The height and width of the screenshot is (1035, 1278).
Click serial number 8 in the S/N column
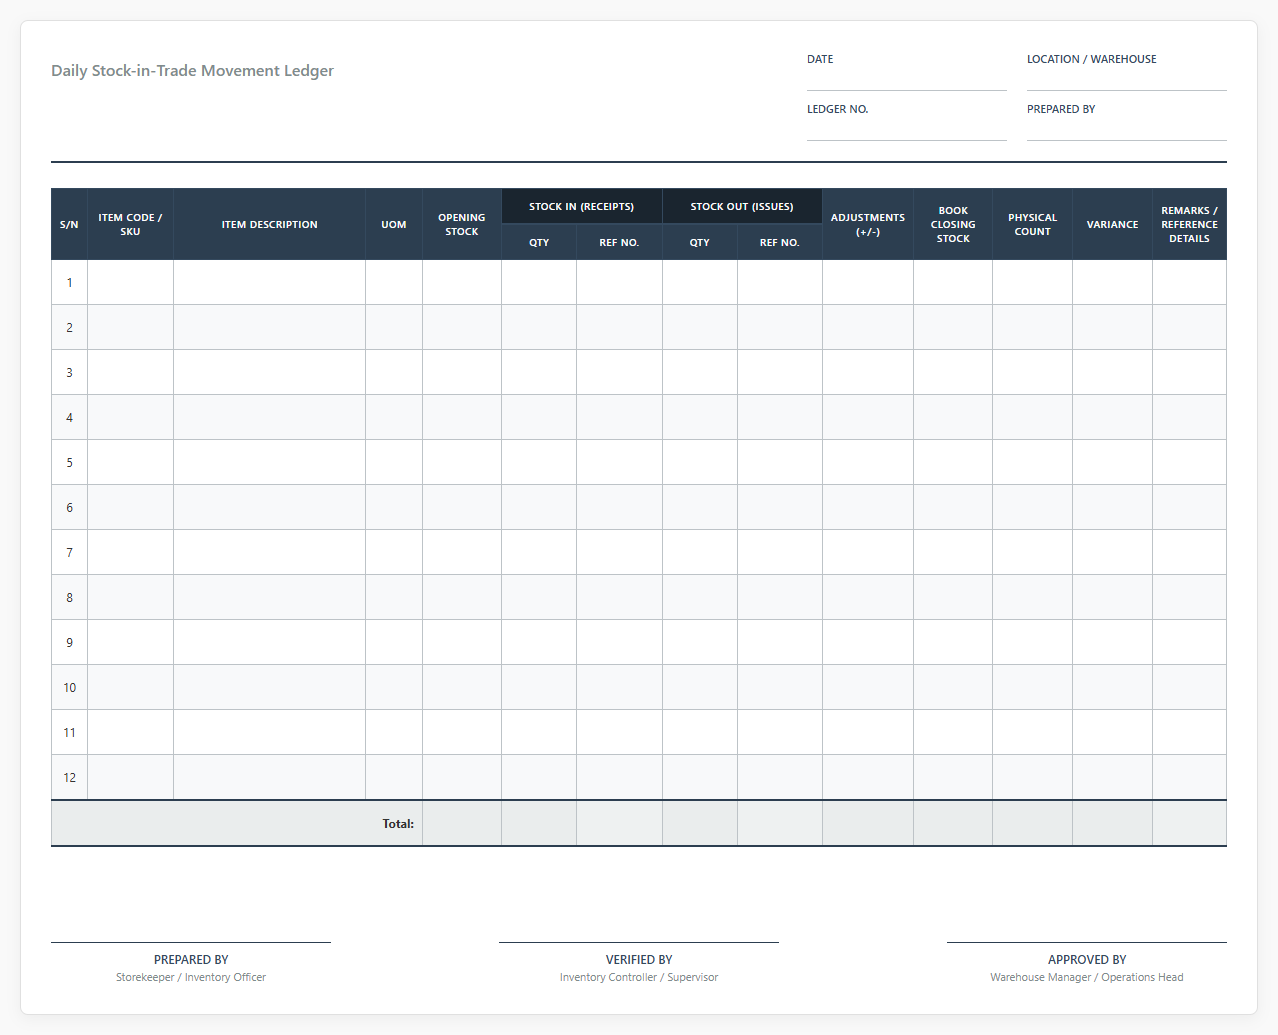[x=69, y=597]
